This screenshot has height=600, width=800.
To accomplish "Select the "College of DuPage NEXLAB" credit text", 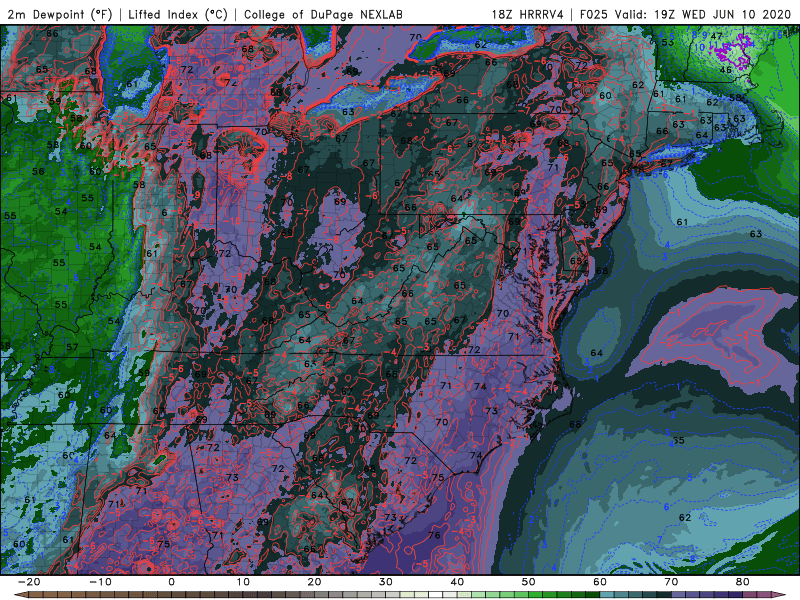I will (x=323, y=14).
